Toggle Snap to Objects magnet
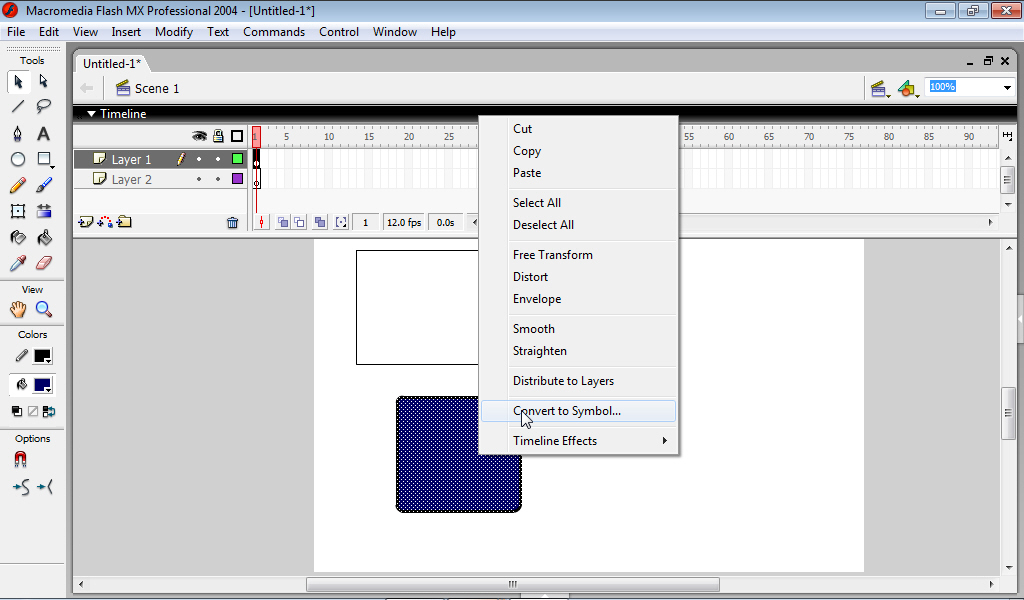 pyautogui.click(x=21, y=460)
